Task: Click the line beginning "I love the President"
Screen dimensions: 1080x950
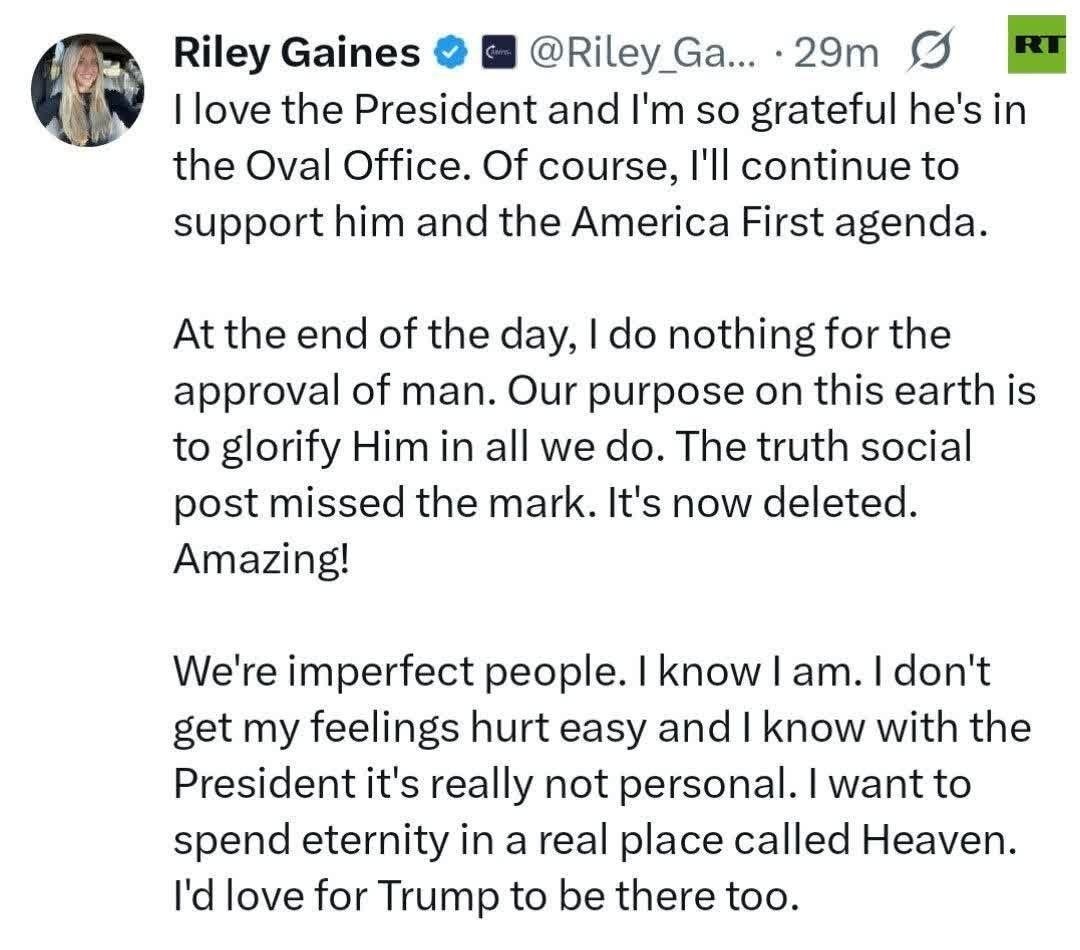Action: (600, 109)
